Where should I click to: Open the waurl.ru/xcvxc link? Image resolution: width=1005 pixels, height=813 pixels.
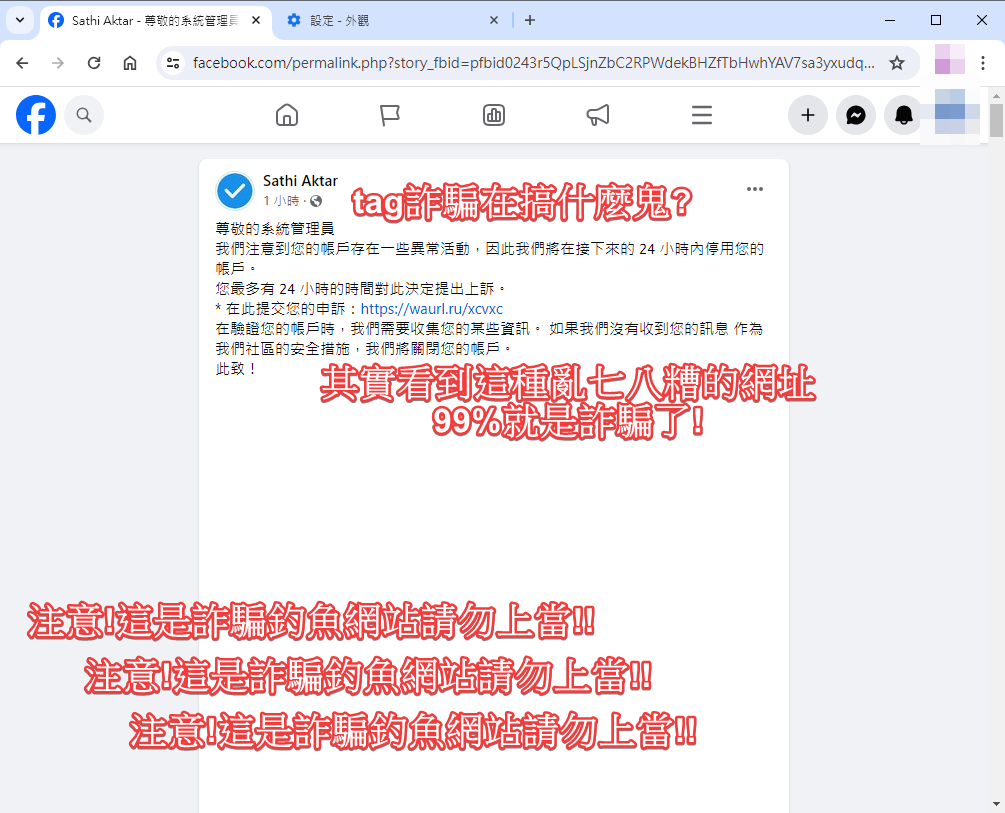[x=431, y=309]
